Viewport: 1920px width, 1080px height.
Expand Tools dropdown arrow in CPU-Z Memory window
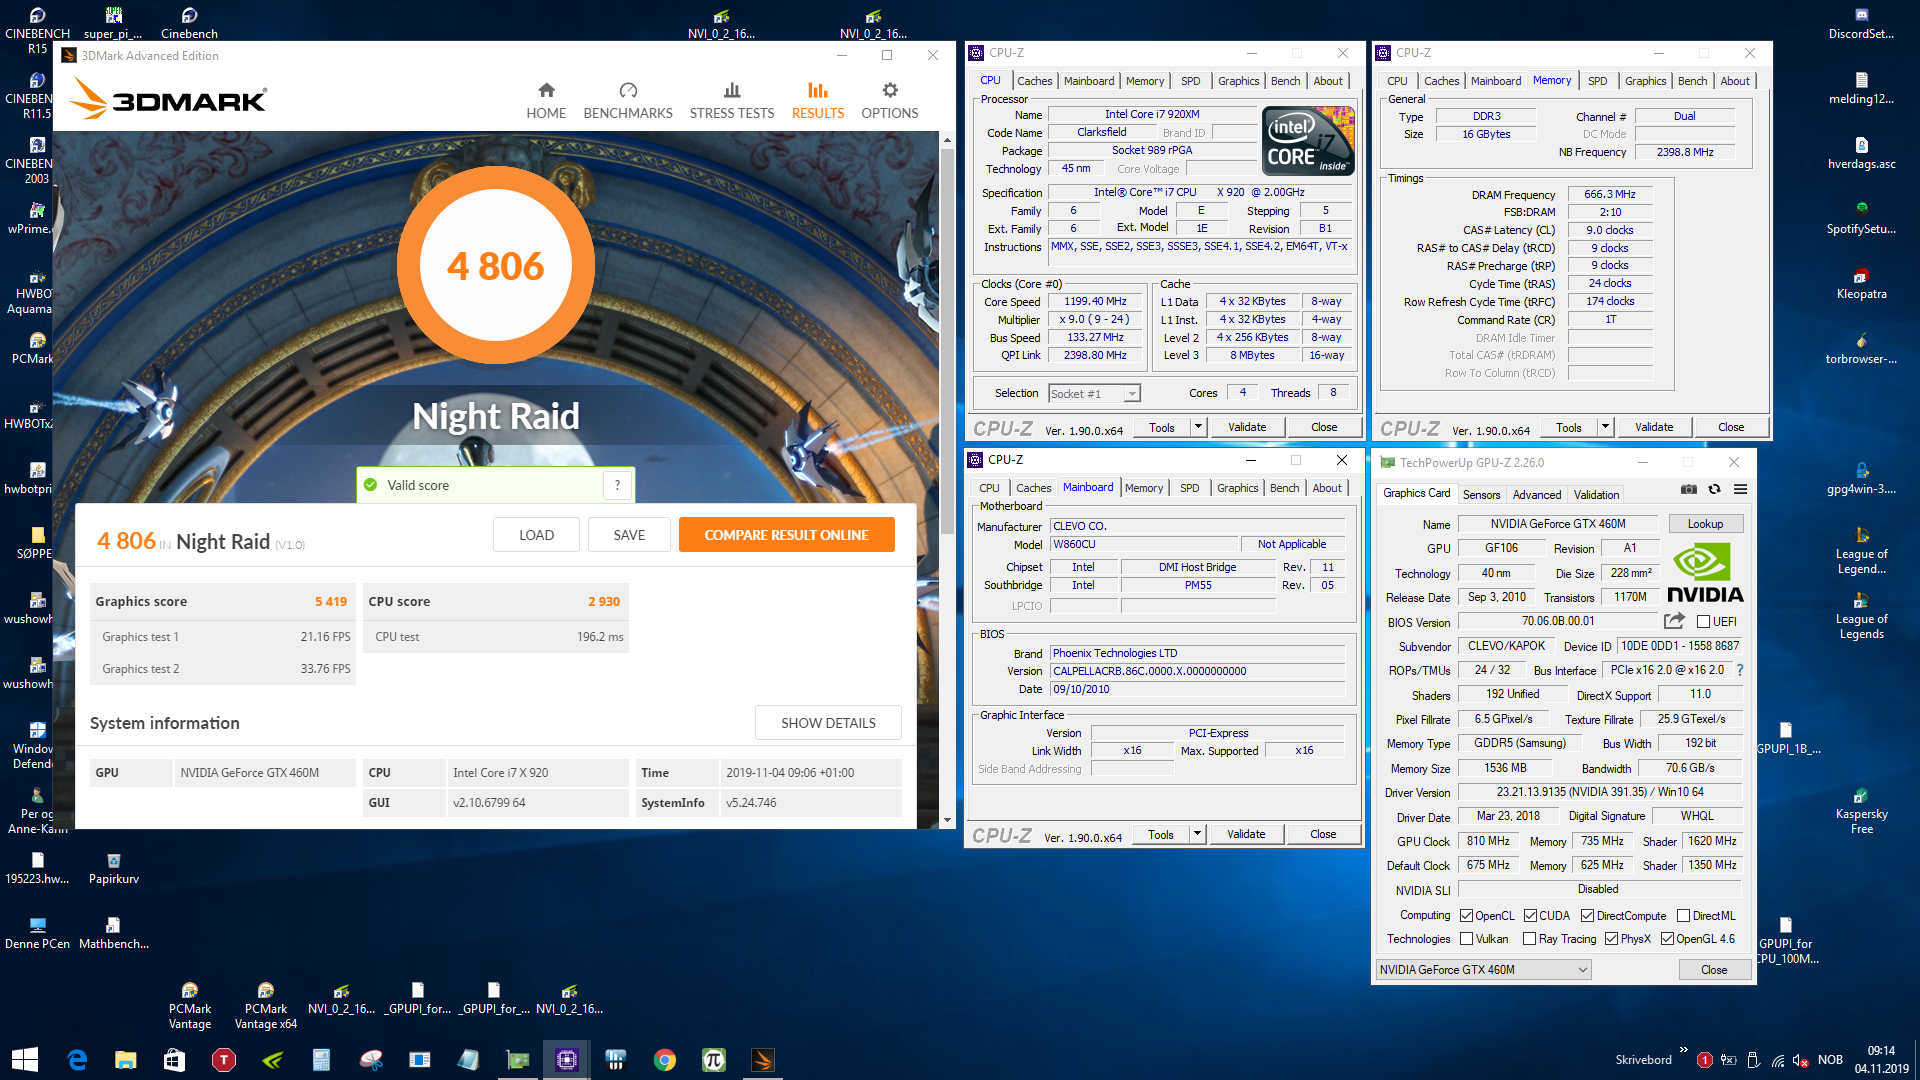[1605, 427]
